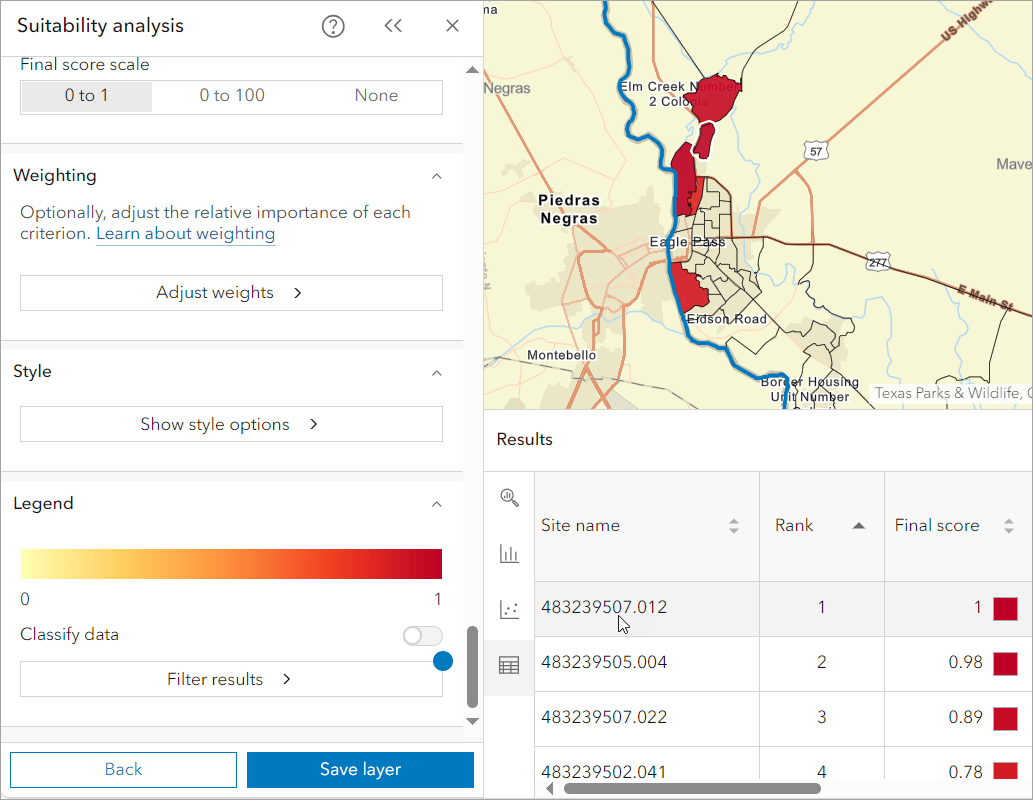Viewport: 1033px width, 800px height.
Task: Collapse the panel with double-chevron icon
Action: pos(393,27)
